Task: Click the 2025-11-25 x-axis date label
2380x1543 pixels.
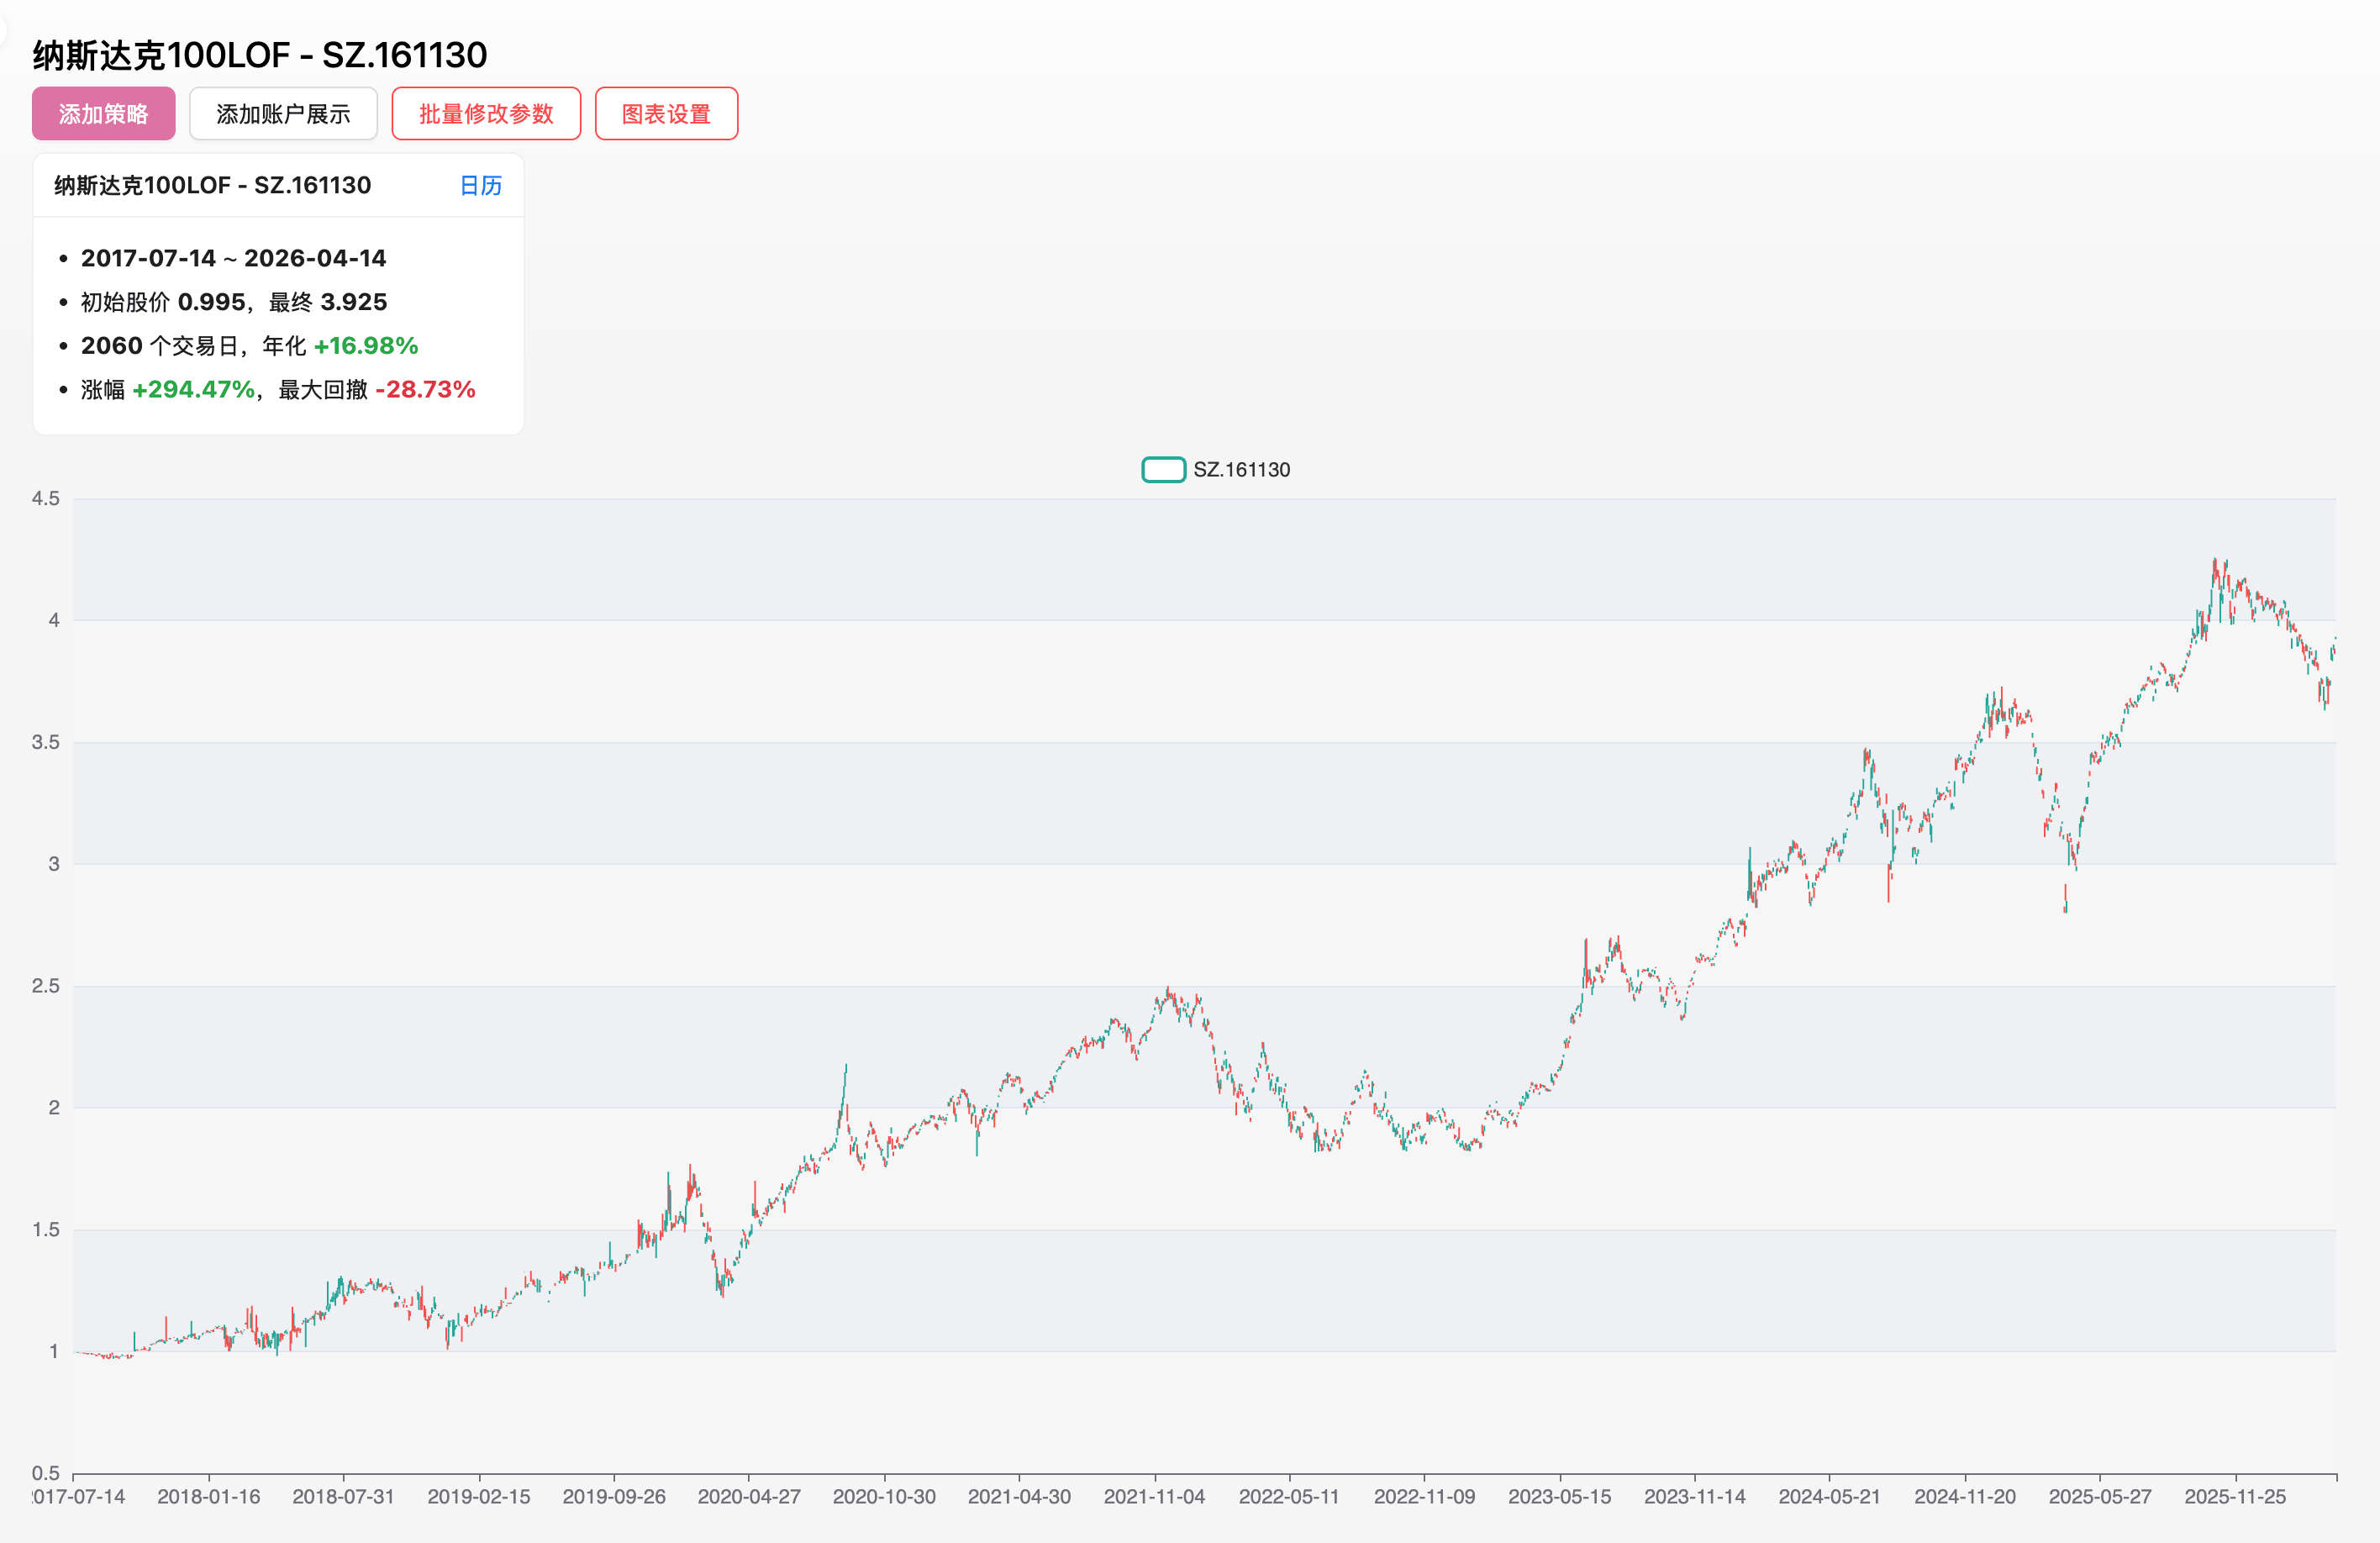Action: coord(2235,1496)
